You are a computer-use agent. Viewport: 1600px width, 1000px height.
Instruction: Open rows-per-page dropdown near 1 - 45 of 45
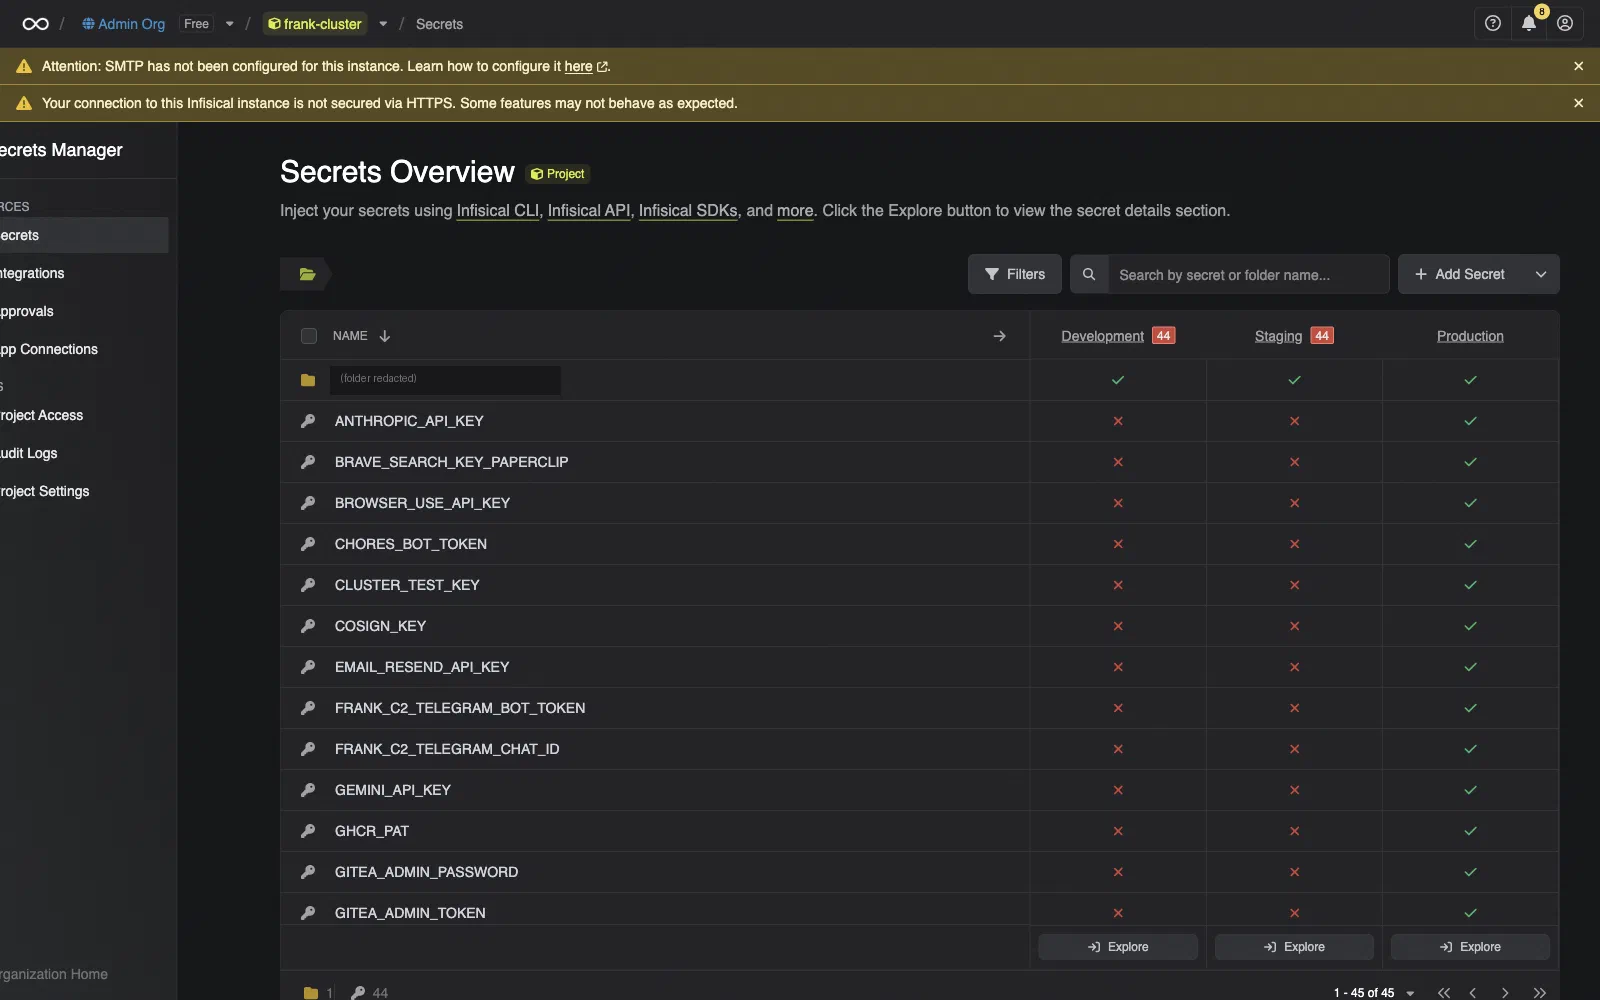(1410, 993)
